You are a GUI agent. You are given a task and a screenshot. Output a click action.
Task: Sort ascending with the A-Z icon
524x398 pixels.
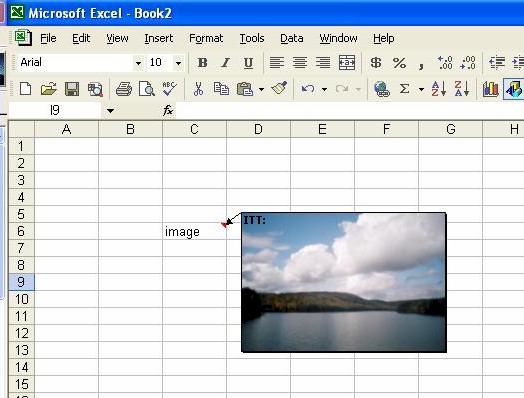tap(439, 89)
